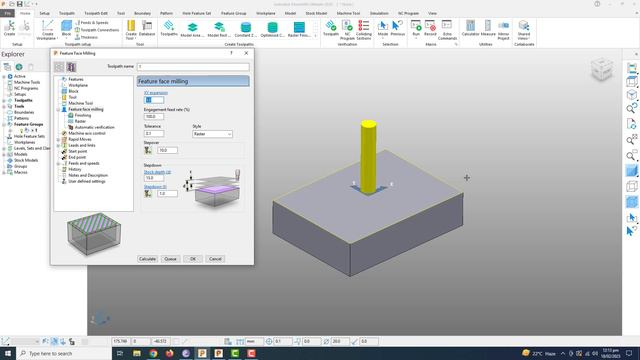Viewport: 640px width, 360px height.
Task: Expand Rapid Moves in dialog tree
Action: click(x=58, y=139)
